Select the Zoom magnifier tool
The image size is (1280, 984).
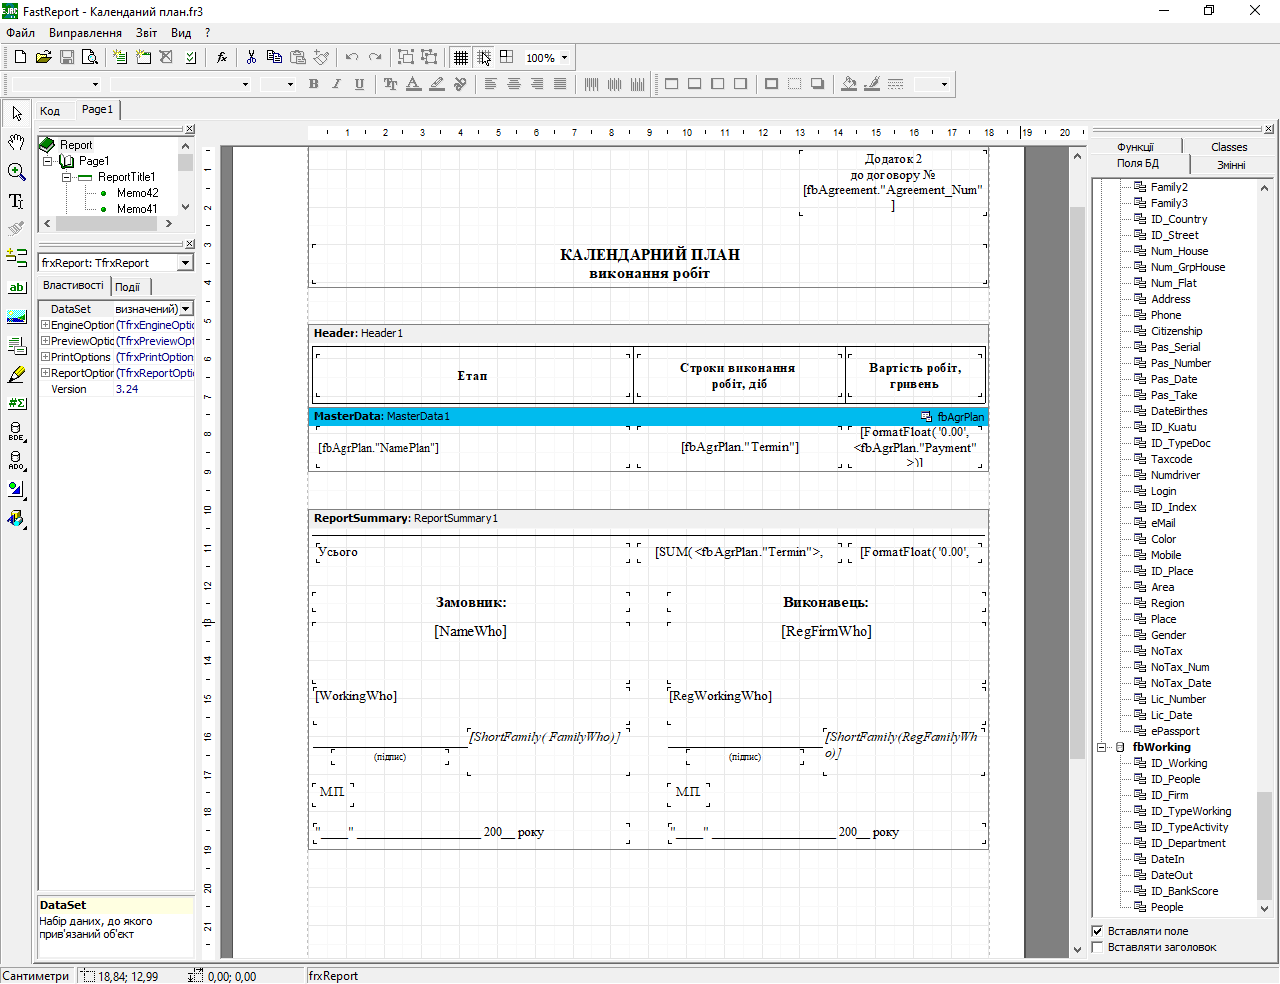[x=16, y=171]
